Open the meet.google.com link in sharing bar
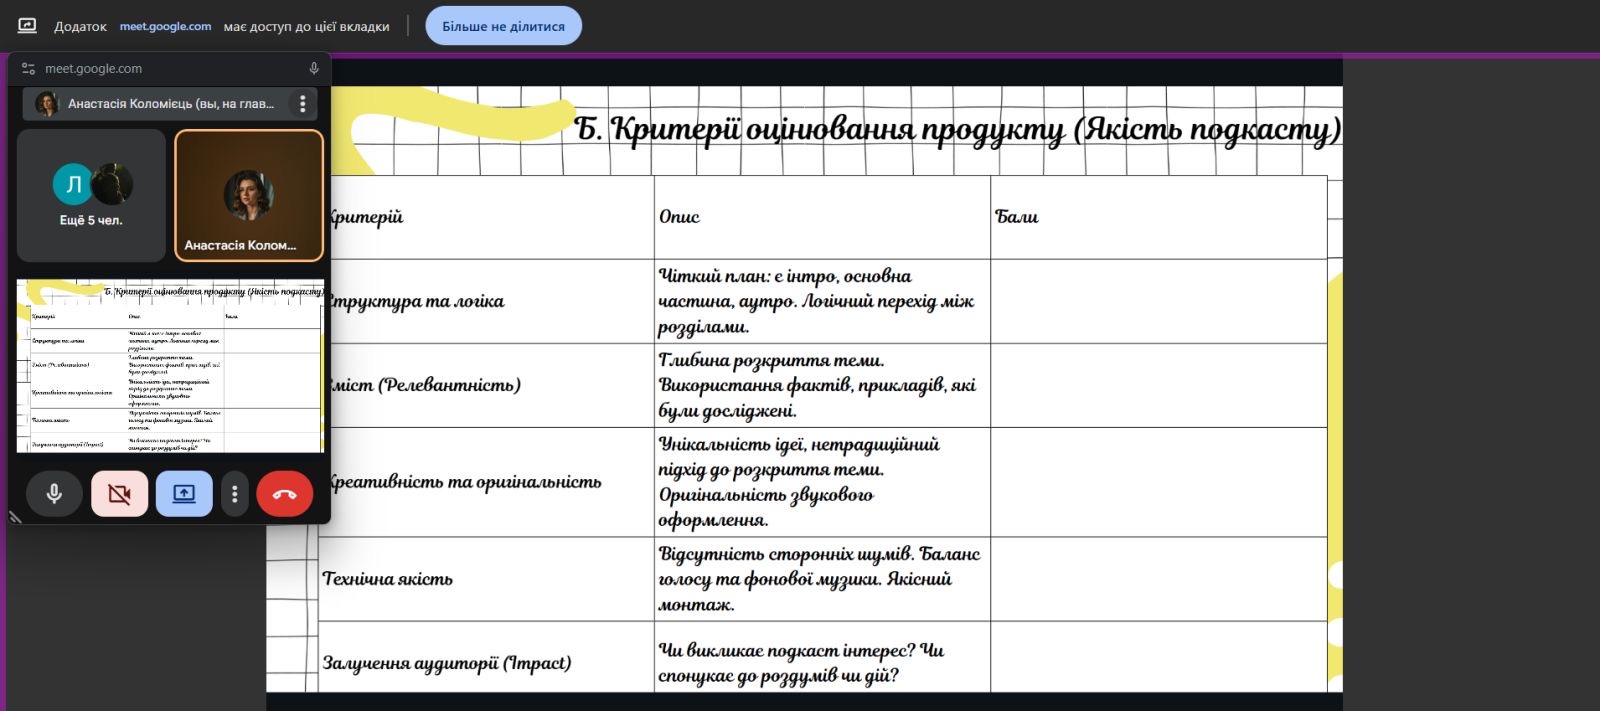 pos(165,26)
